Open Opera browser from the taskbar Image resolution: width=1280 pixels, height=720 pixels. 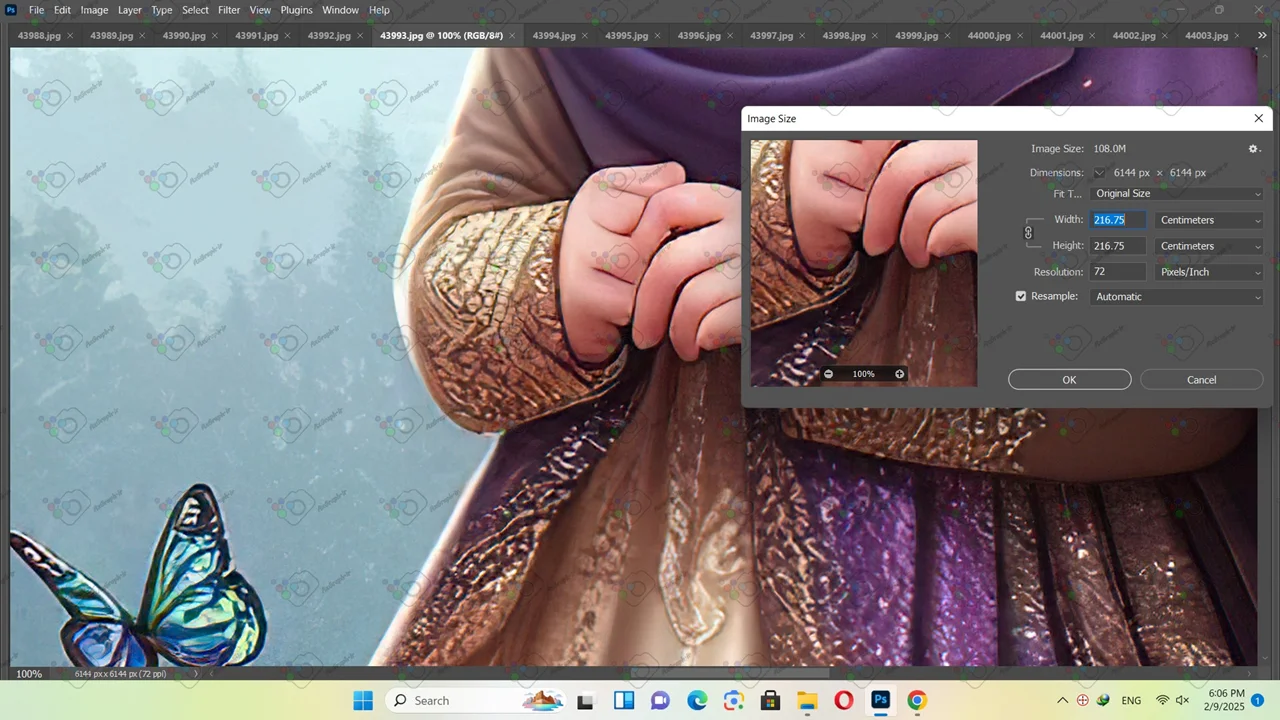tap(843, 700)
